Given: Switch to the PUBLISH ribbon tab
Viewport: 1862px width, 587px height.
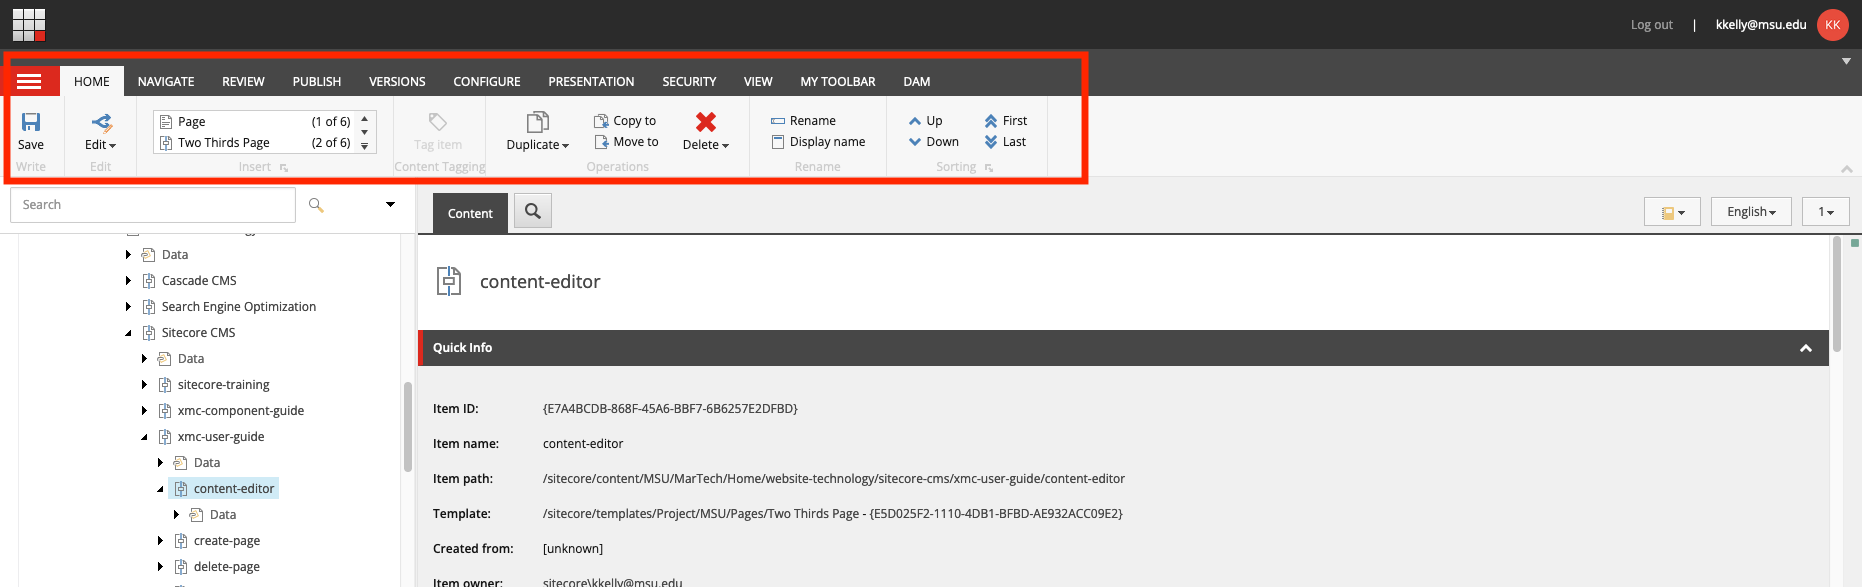Looking at the screenshot, I should pyautogui.click(x=316, y=82).
